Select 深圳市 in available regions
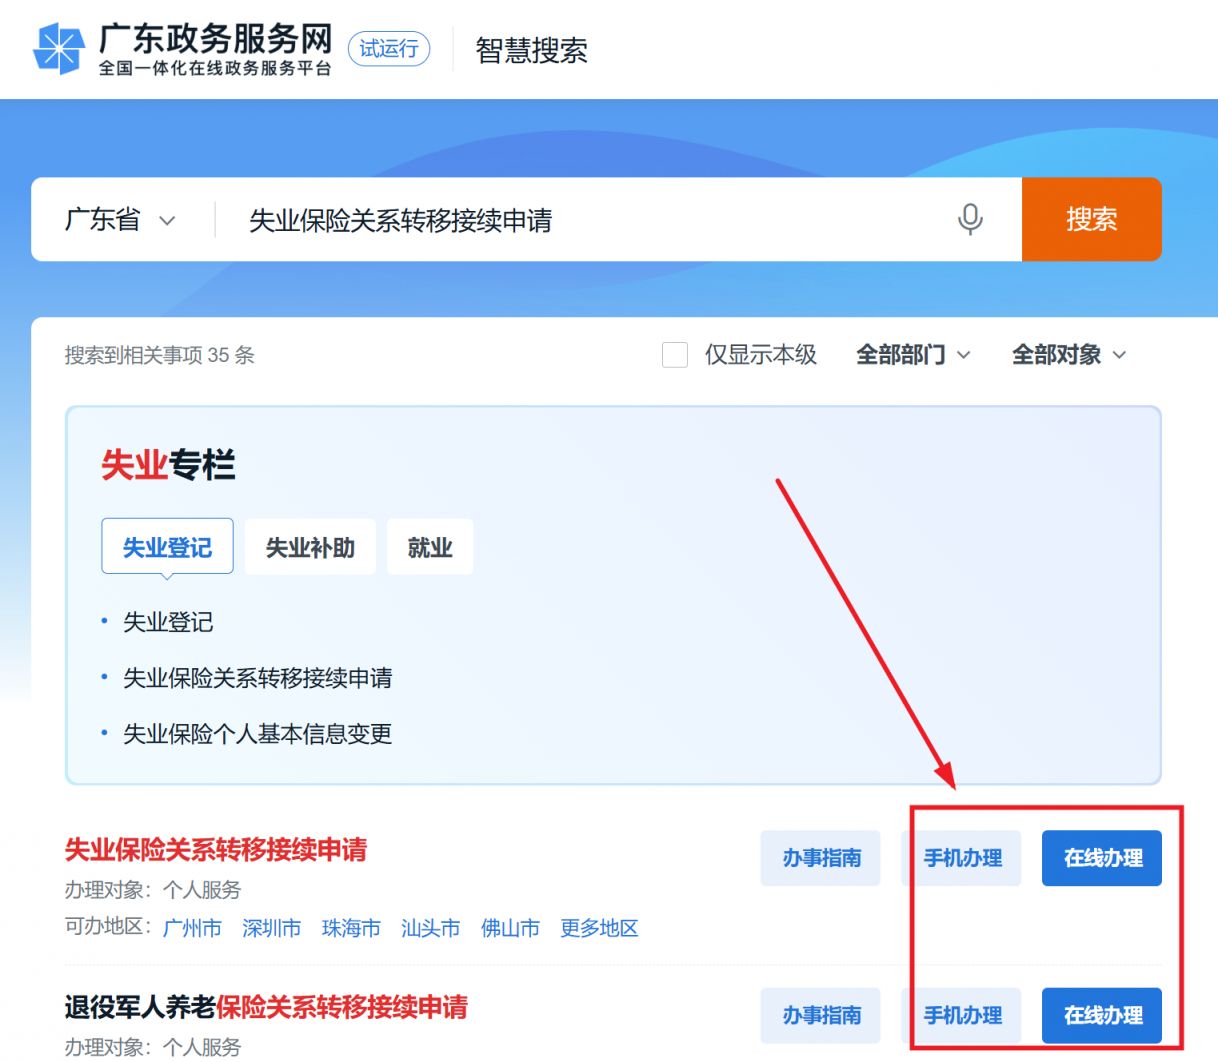Viewport: 1218px width, 1062px height. 272,928
